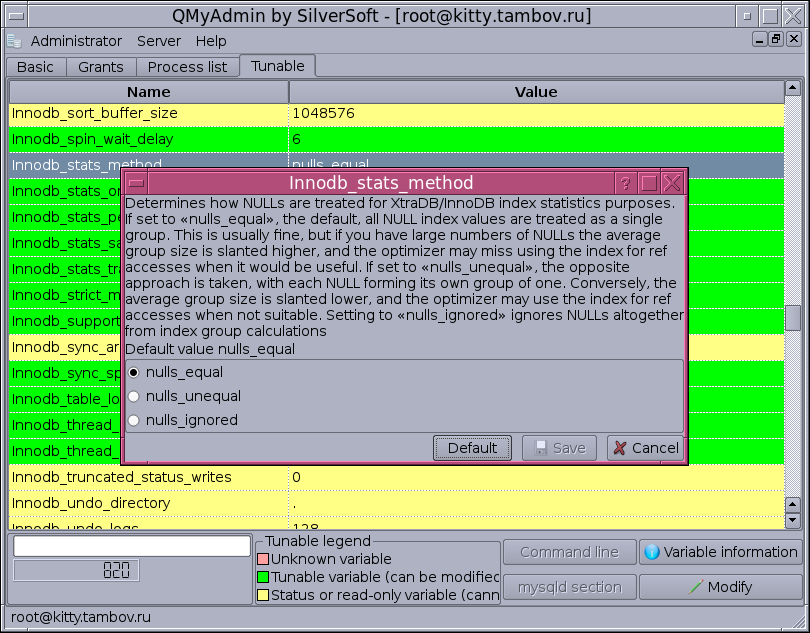The image size is (810, 633).
Task: Click the red X Cancel icon in dialog
Action: point(620,448)
